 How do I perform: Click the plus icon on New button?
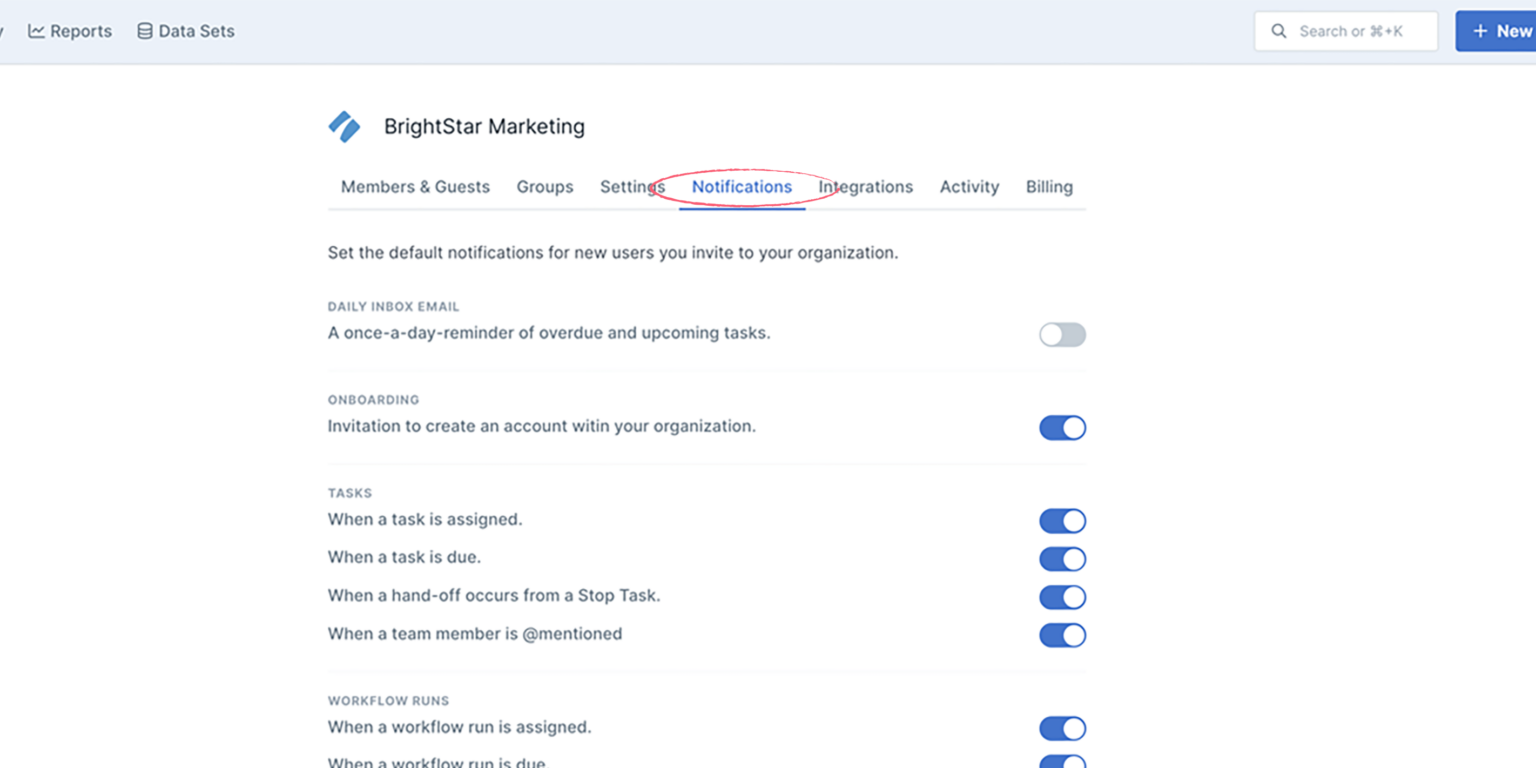click(x=1480, y=31)
